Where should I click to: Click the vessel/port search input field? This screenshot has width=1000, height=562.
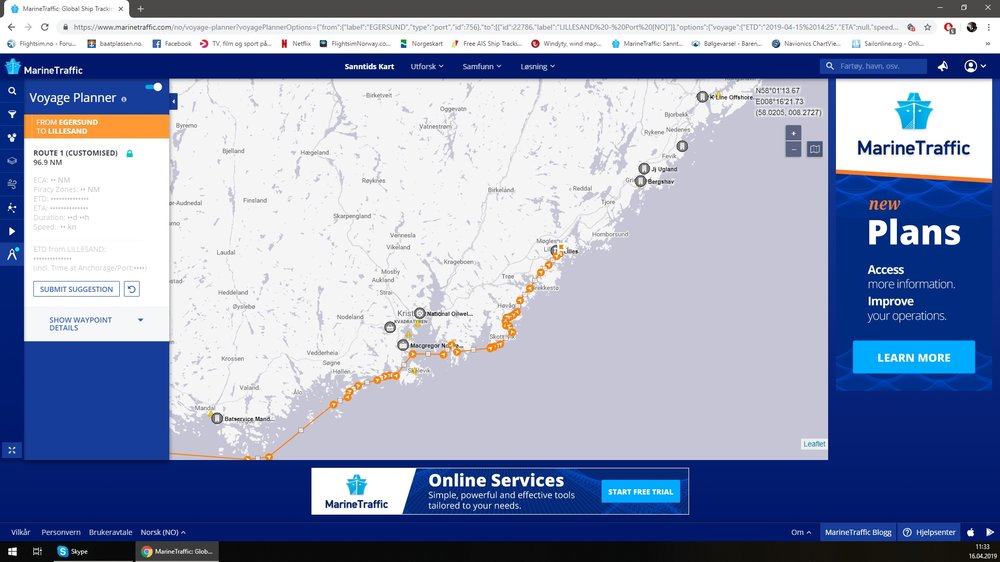873,66
